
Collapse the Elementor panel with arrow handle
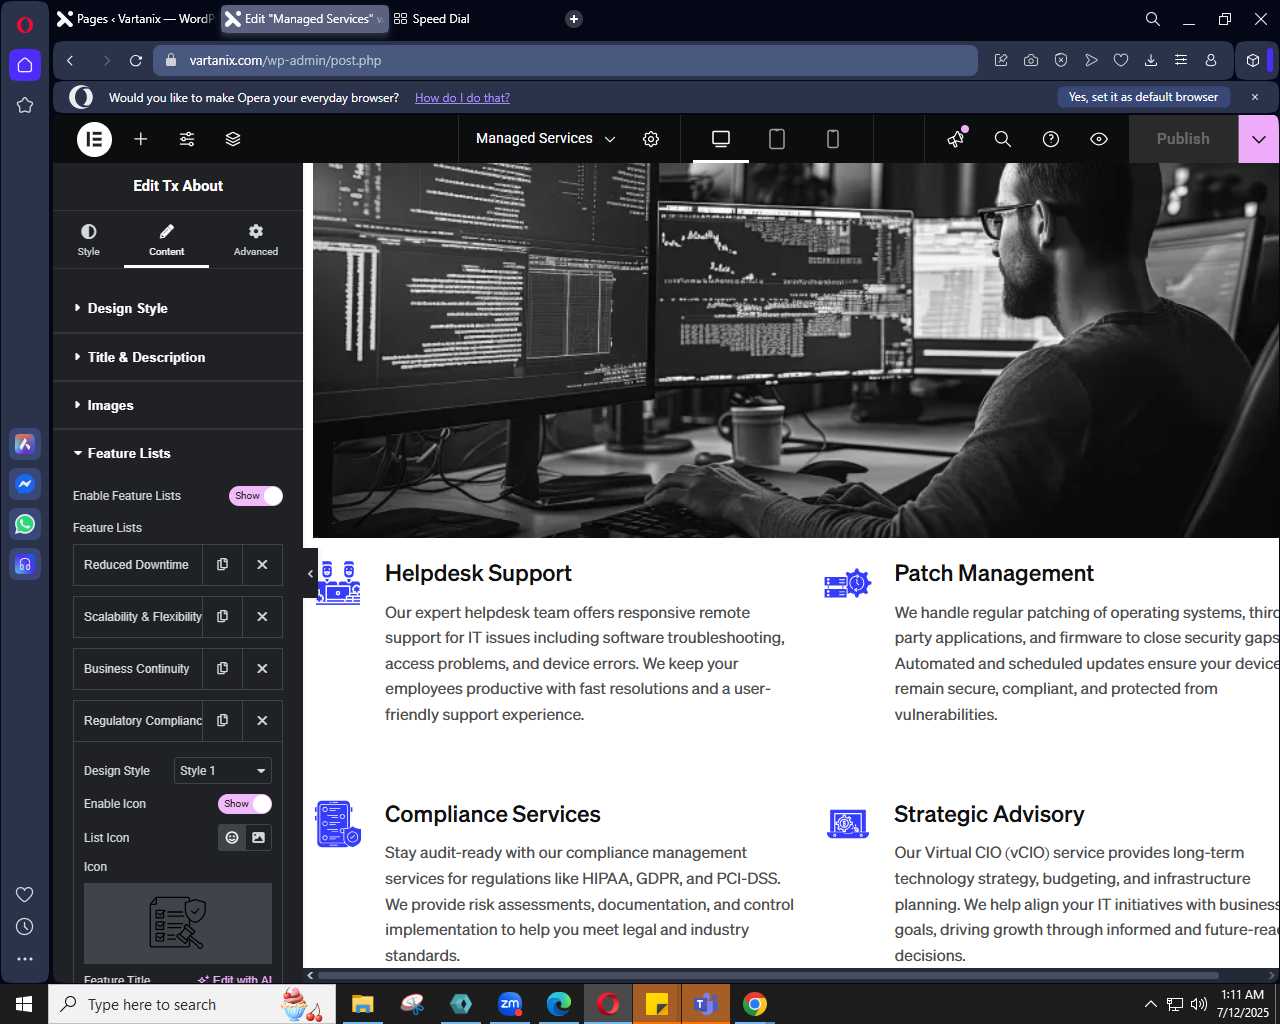point(310,573)
